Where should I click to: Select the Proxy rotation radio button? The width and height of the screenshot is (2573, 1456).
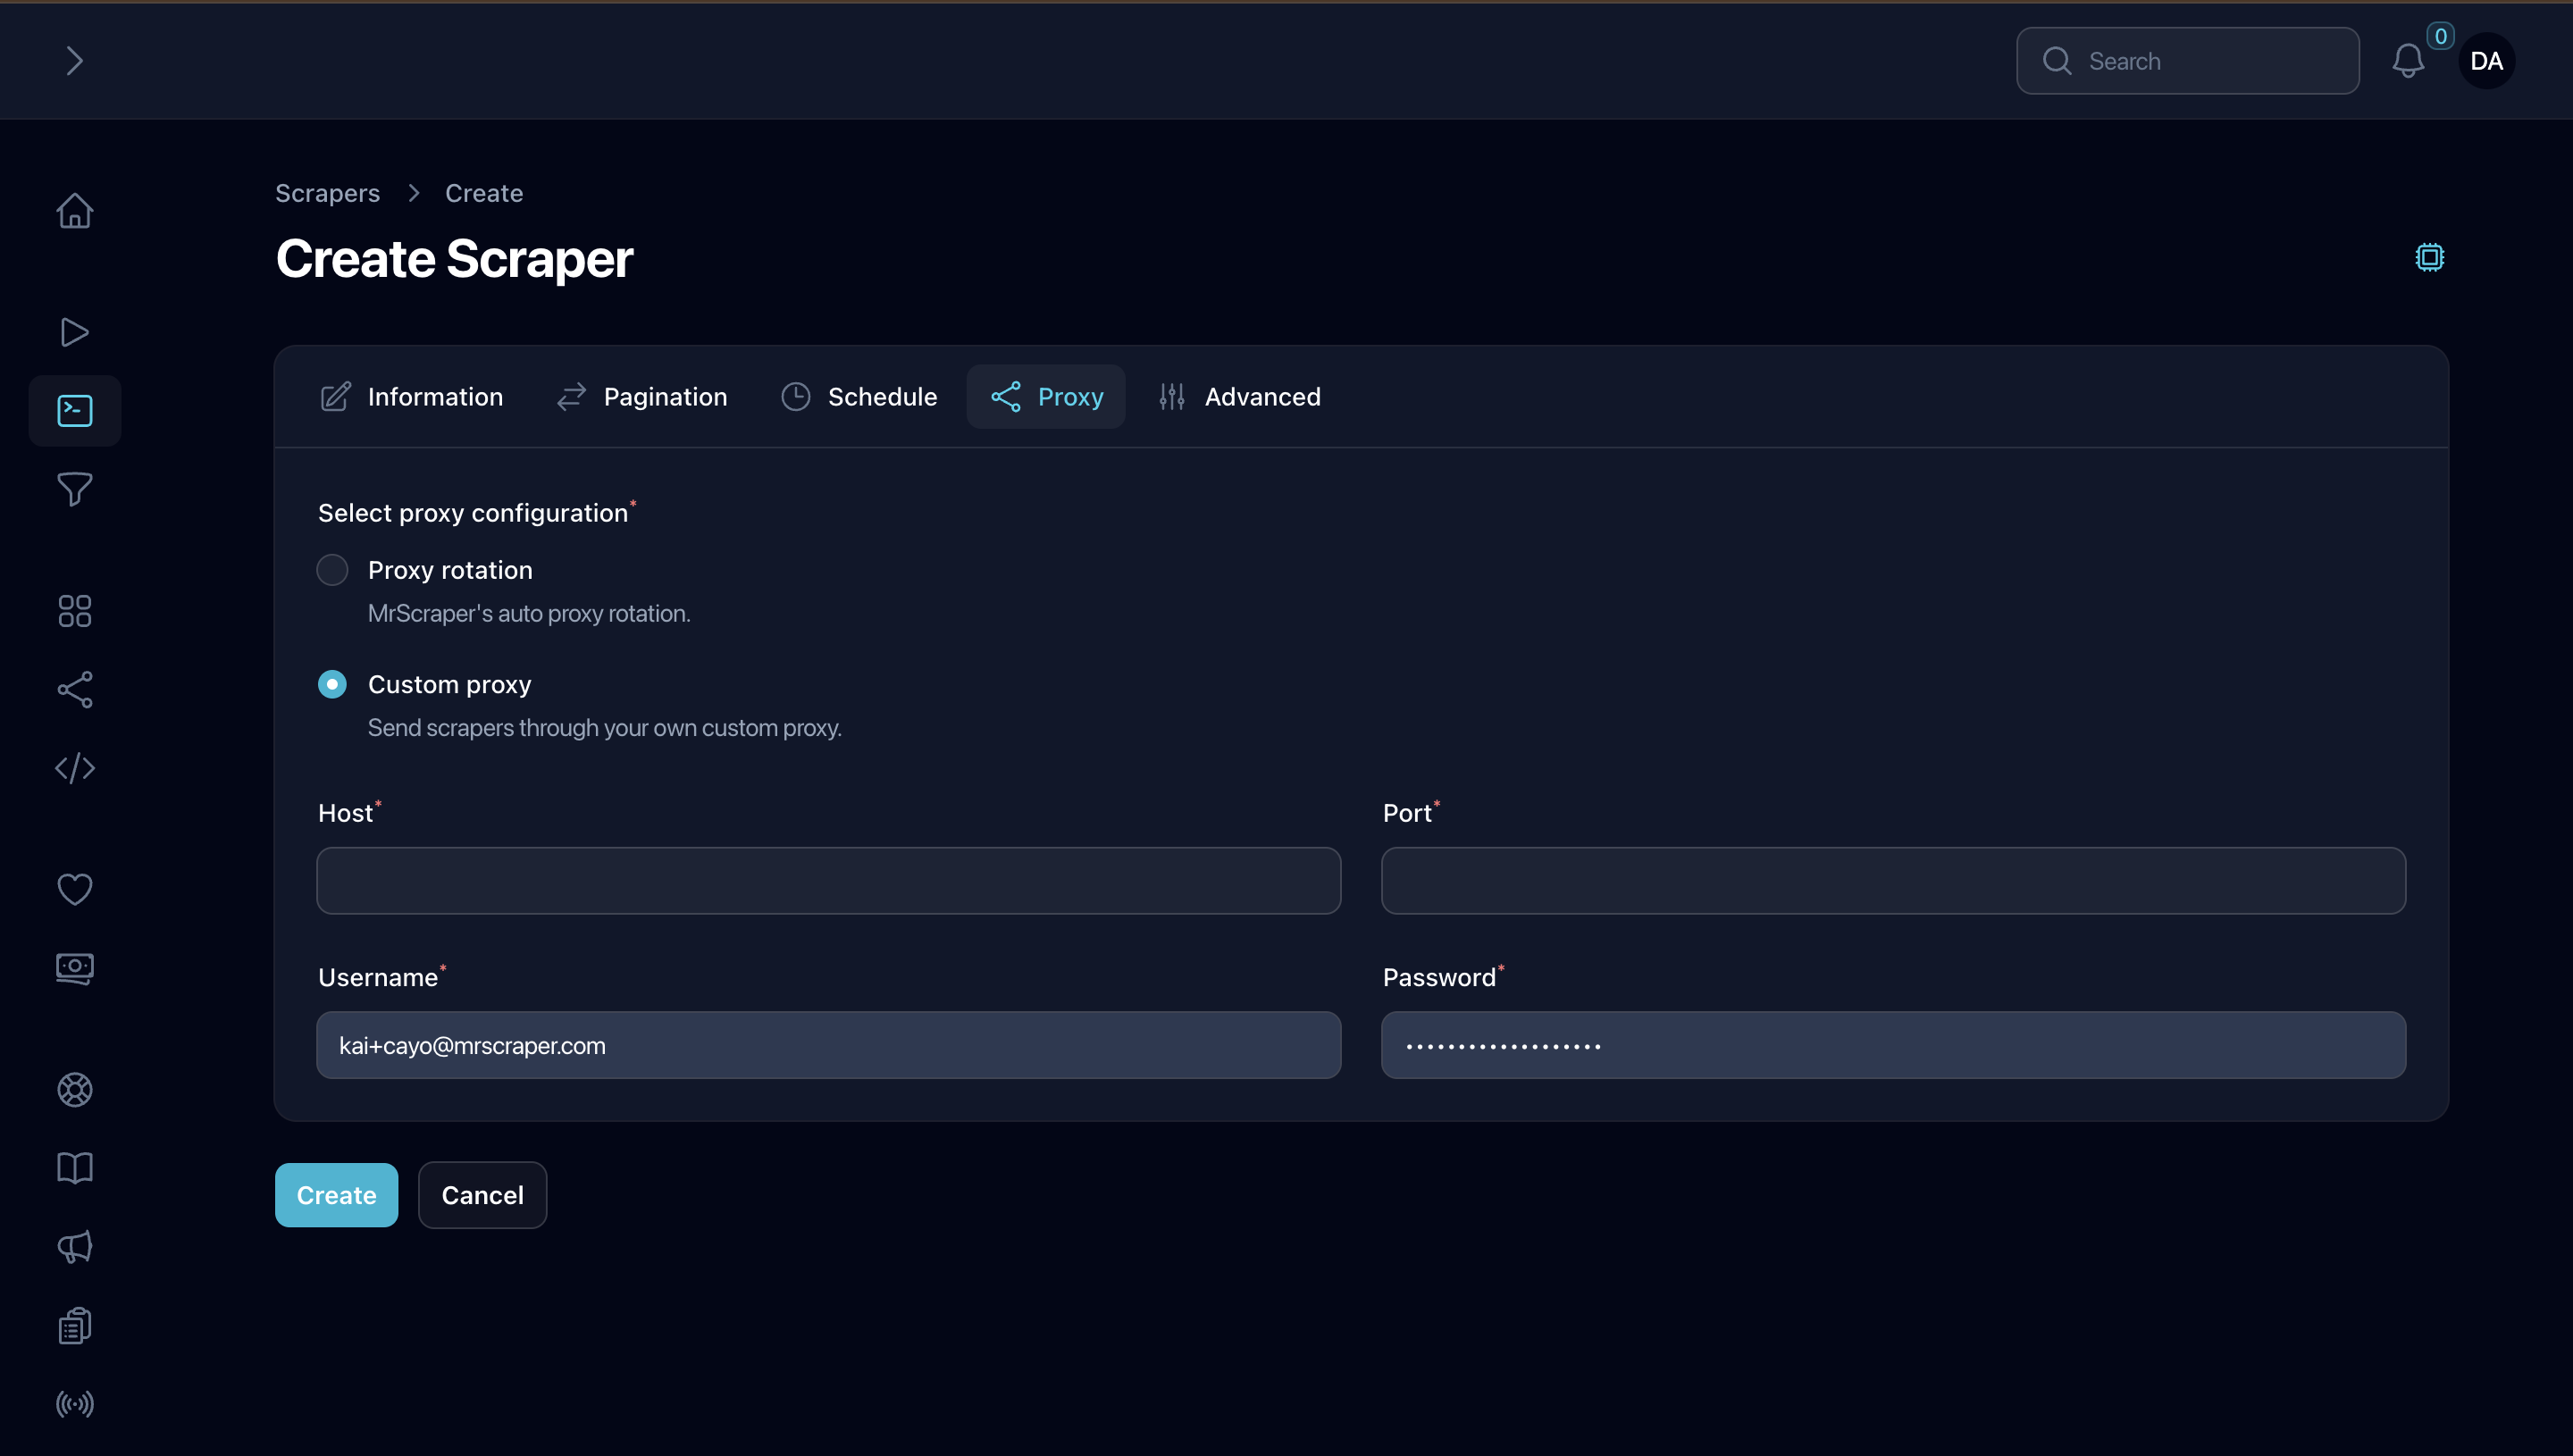(332, 569)
